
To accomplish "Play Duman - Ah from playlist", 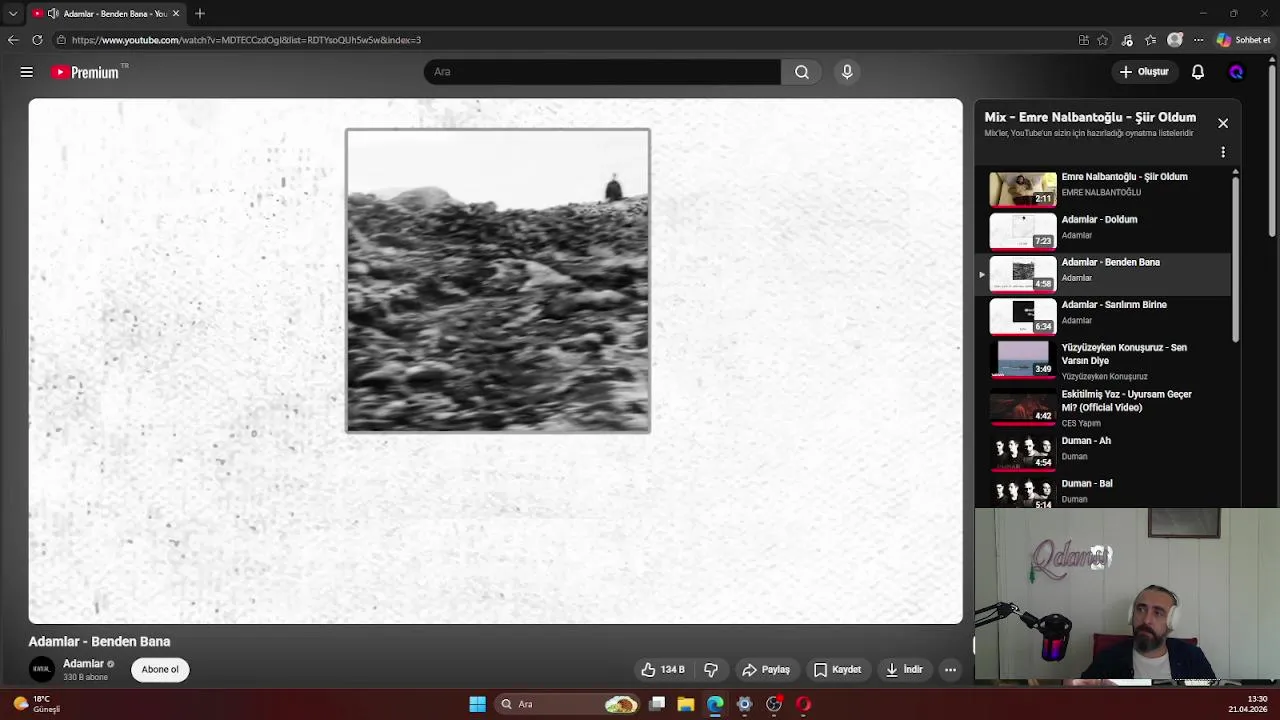I will (1104, 451).
